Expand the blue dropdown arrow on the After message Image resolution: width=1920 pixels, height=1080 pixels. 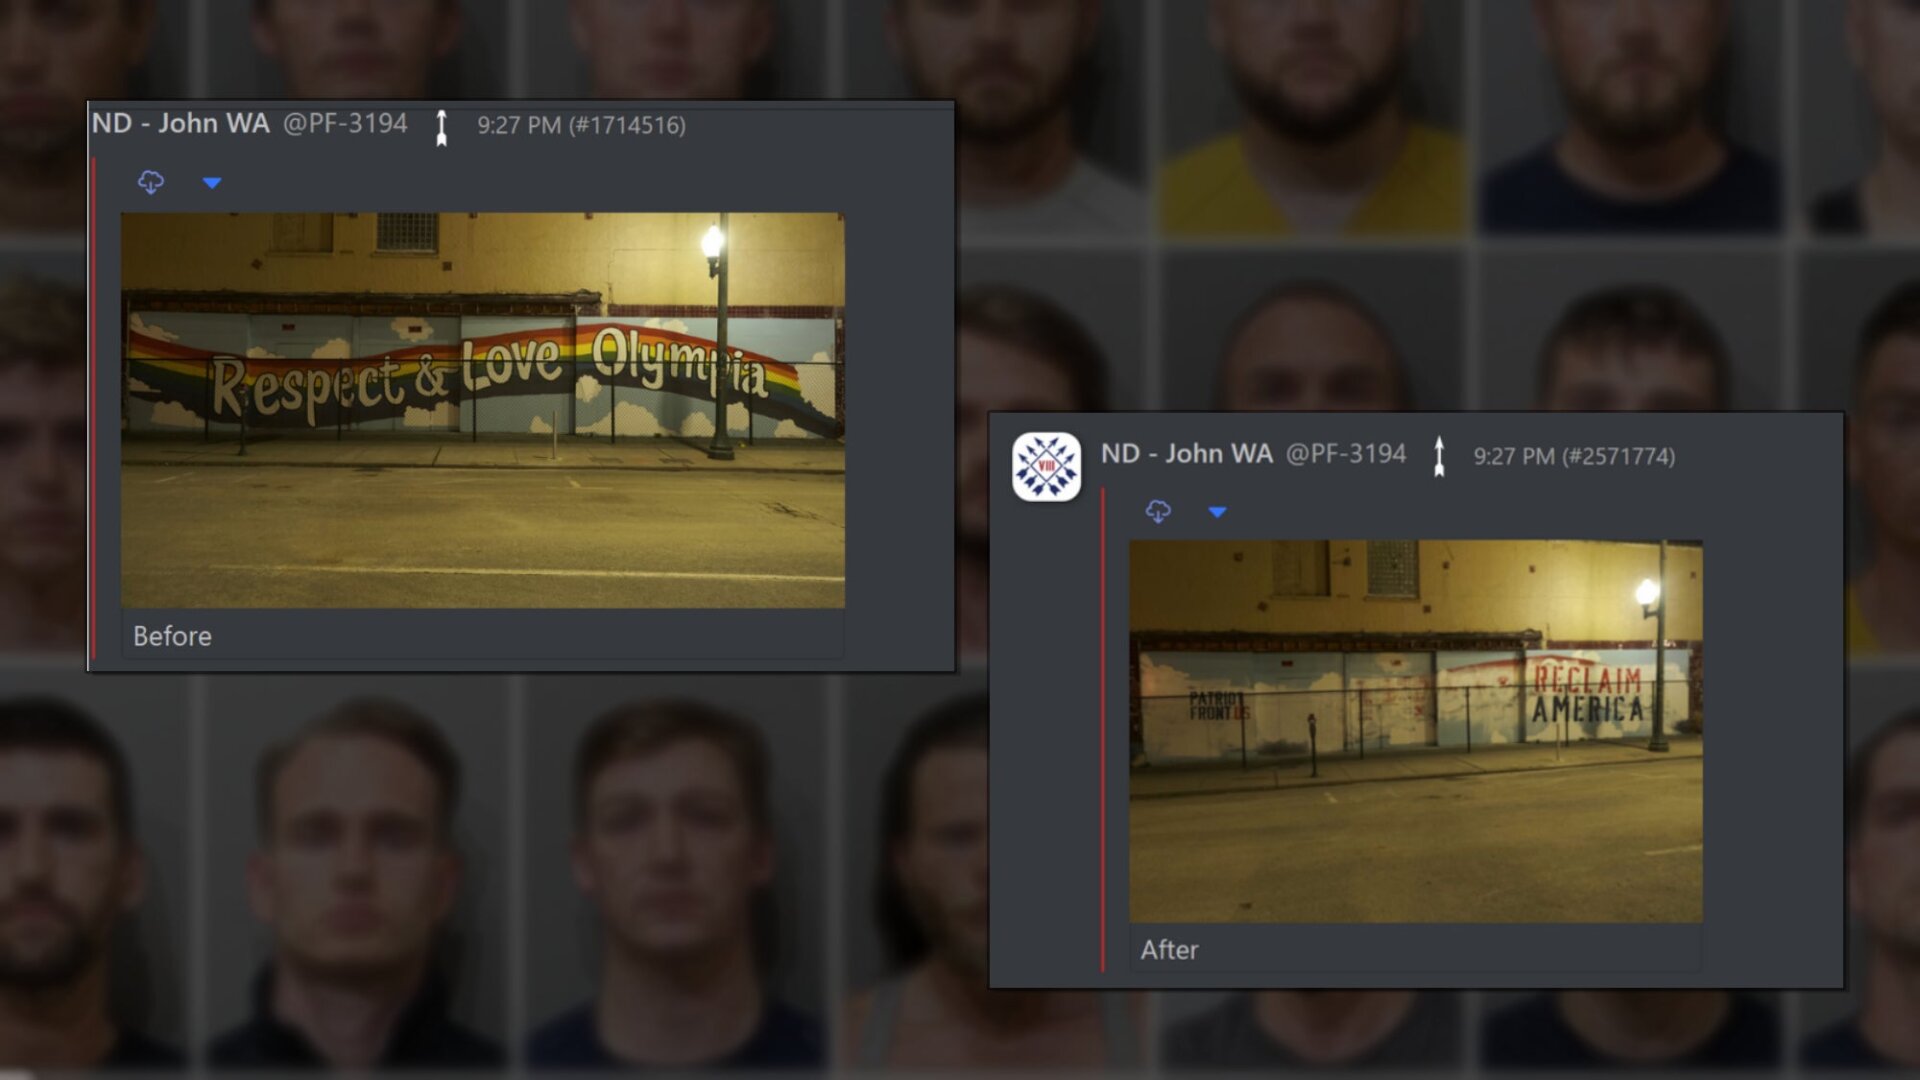point(1217,511)
